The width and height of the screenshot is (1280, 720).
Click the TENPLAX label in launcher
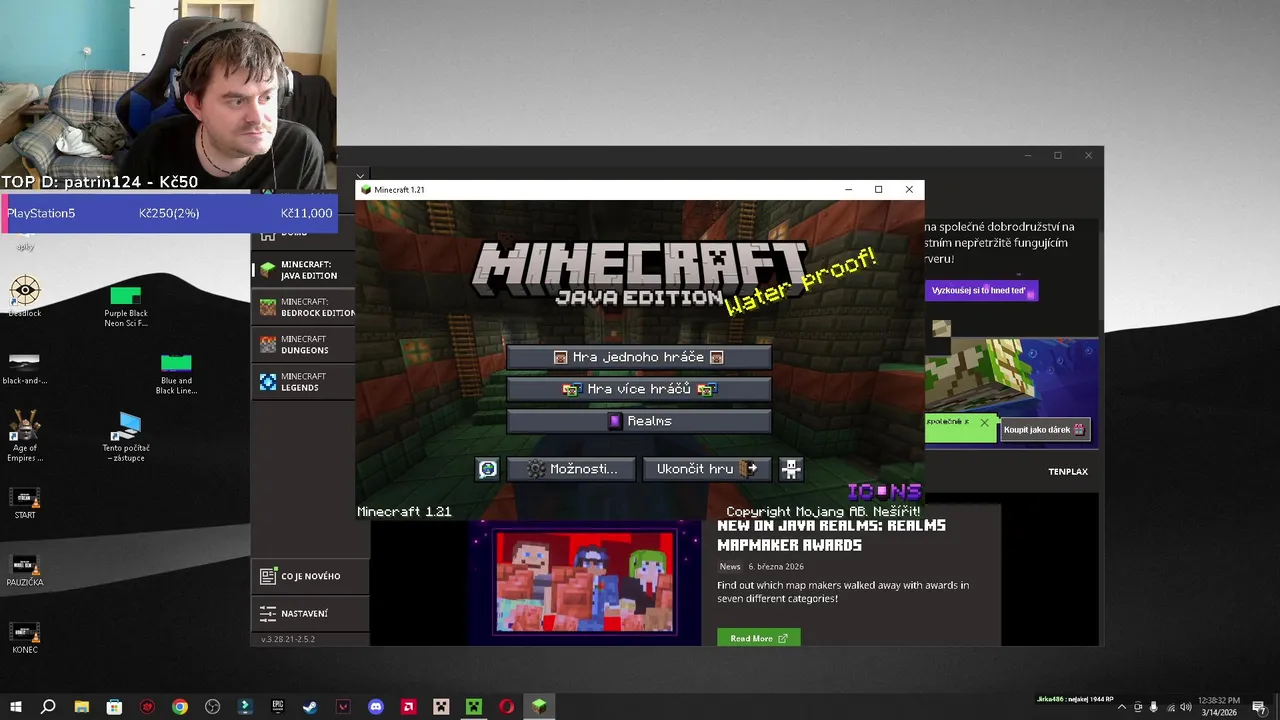(1068, 471)
